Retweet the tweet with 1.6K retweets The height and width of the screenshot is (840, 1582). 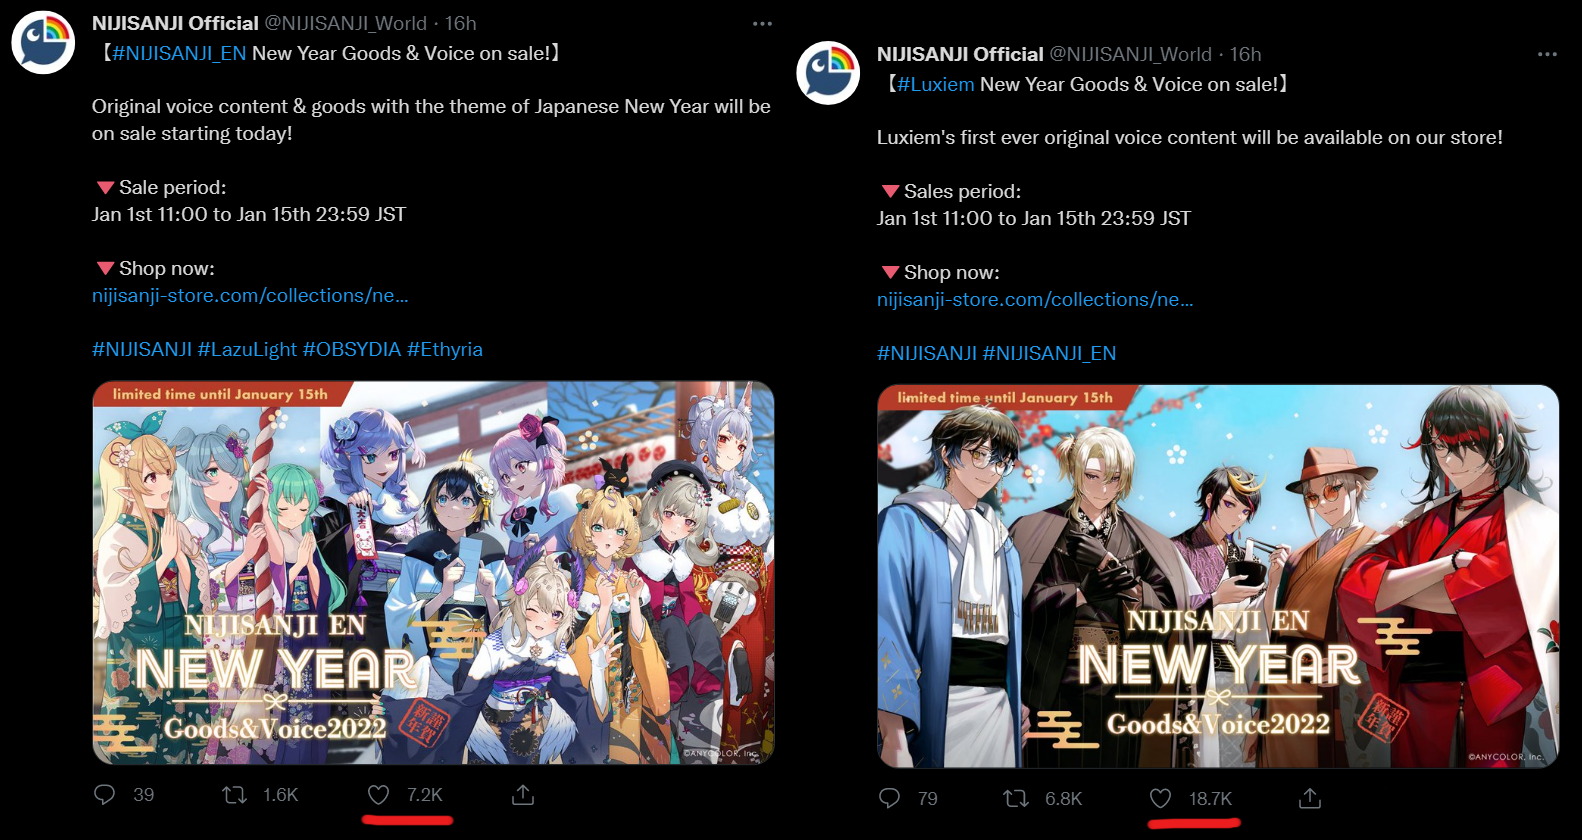point(234,795)
